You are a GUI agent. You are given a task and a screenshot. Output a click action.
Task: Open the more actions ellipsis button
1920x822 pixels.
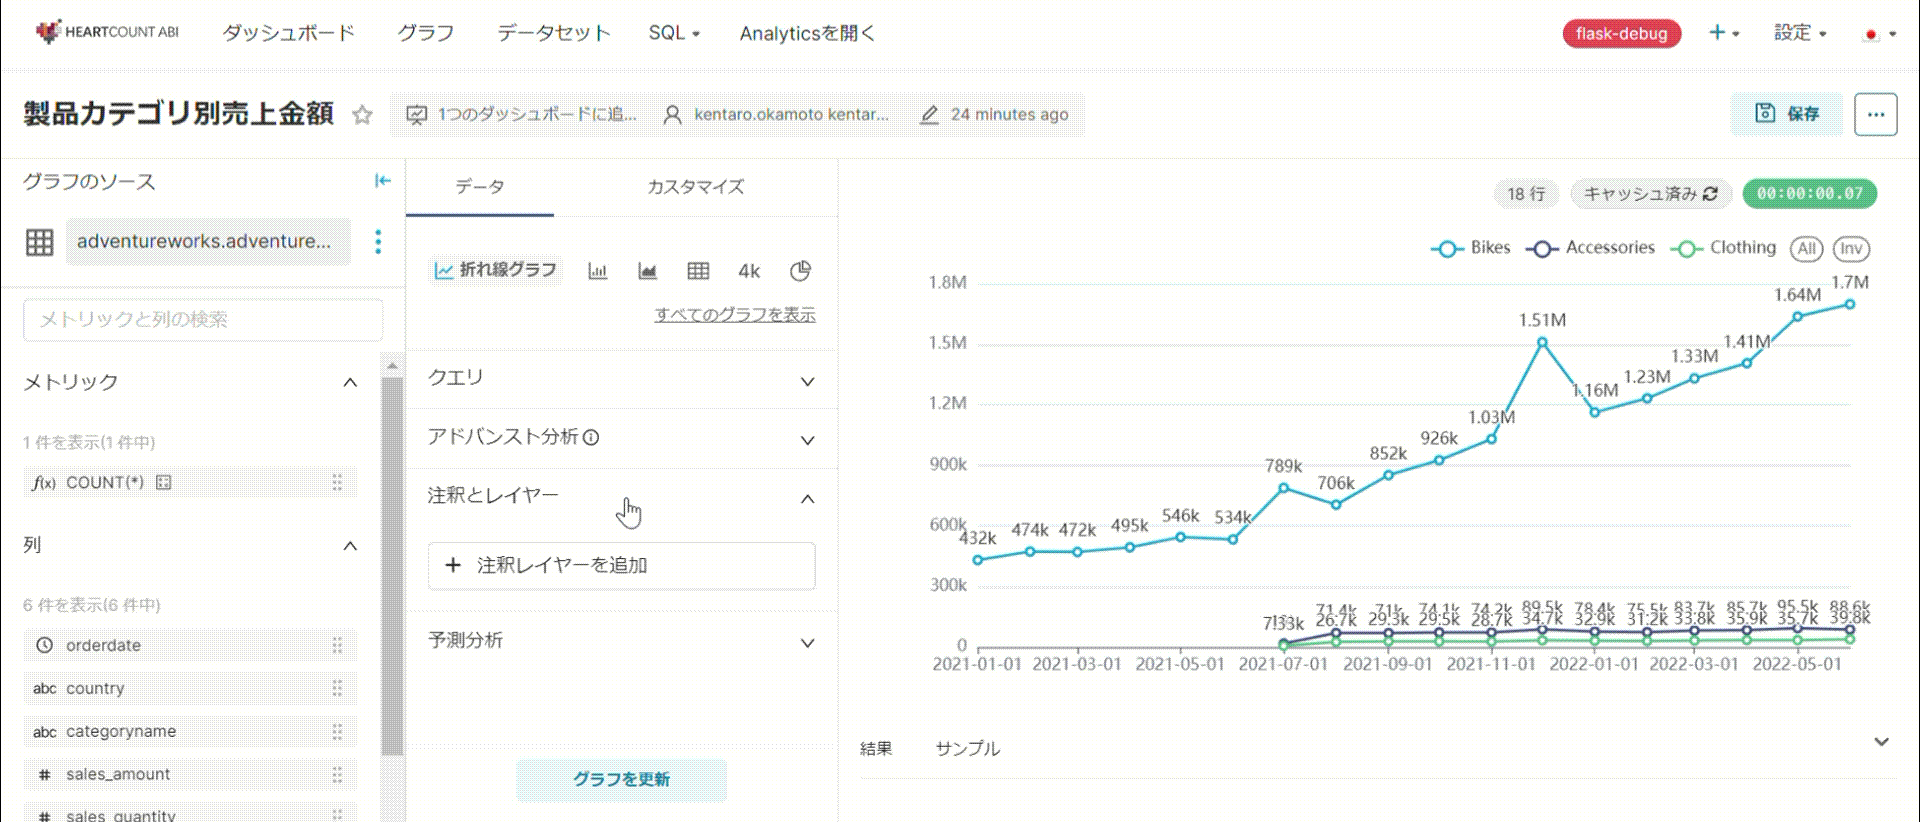(1875, 114)
